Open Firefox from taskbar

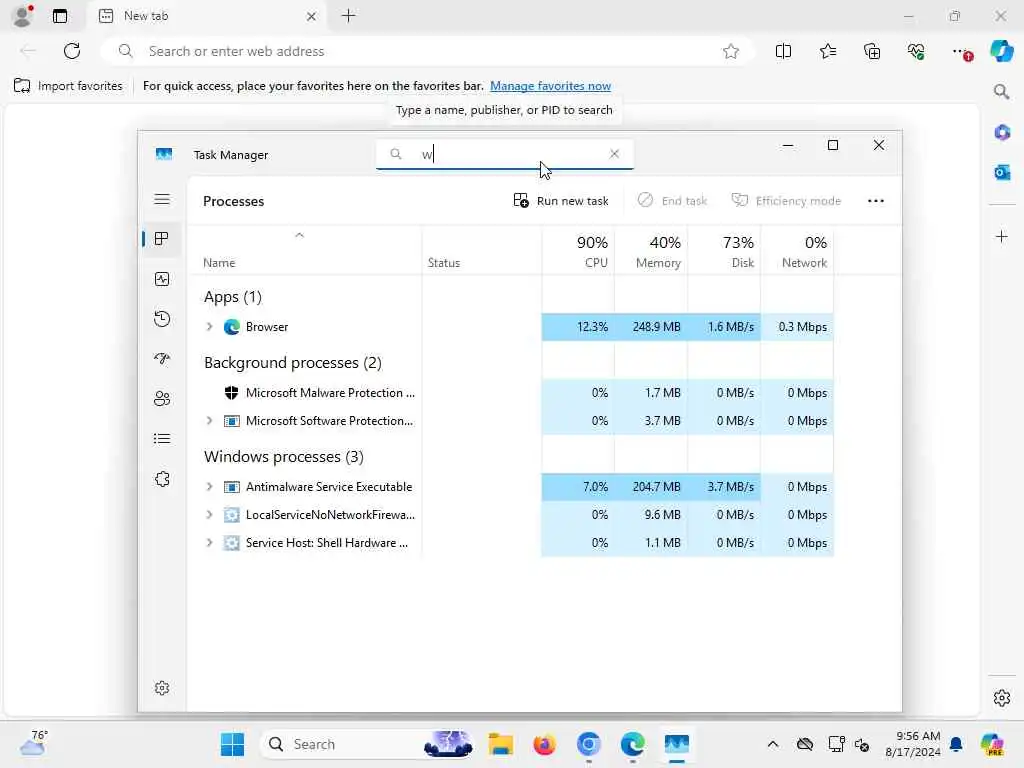coord(544,744)
